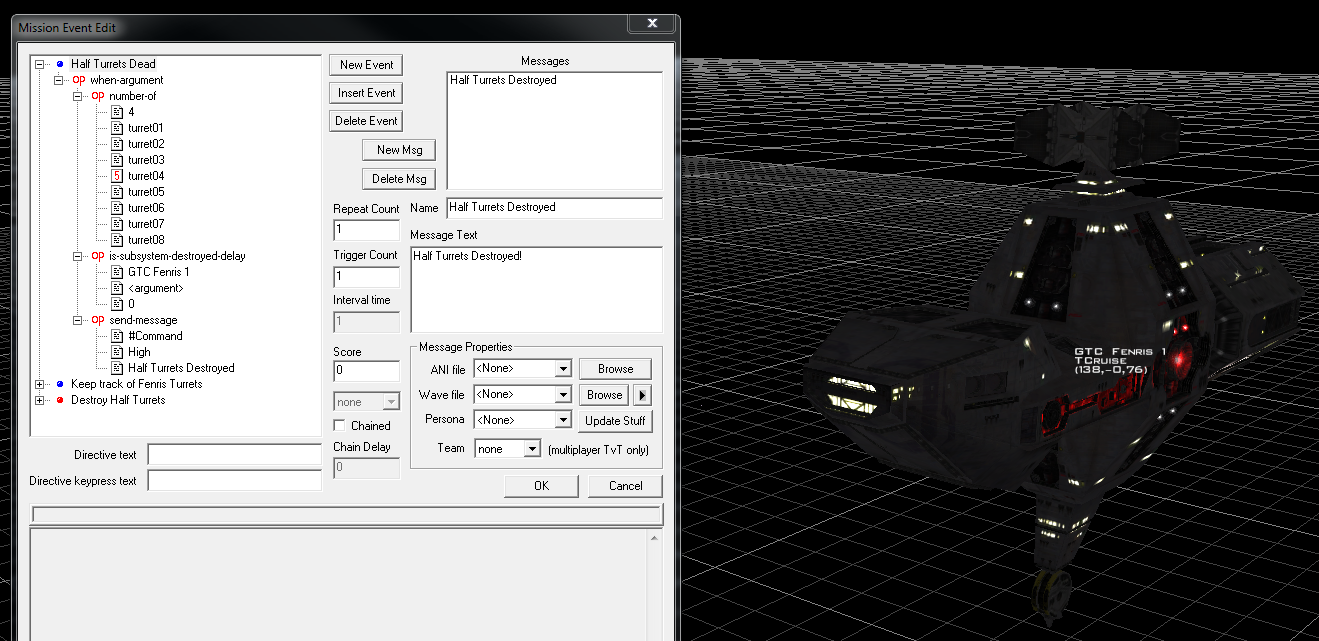Viewport: 1319px width, 641px height.
Task: Collapse the Half Turrets Dead event
Action: coord(40,64)
